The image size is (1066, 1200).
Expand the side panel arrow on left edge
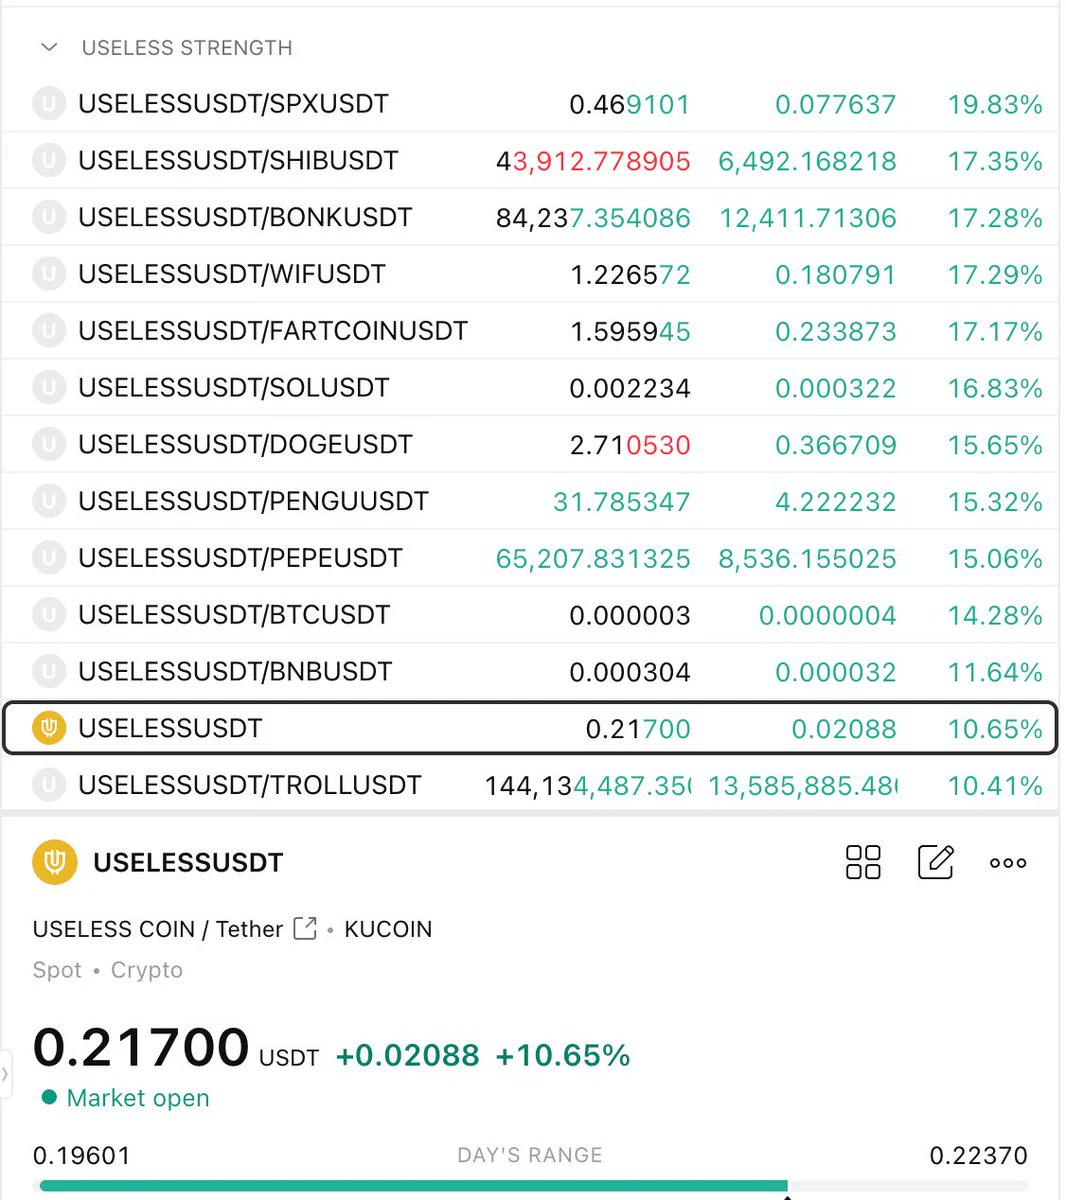tap(5, 1075)
